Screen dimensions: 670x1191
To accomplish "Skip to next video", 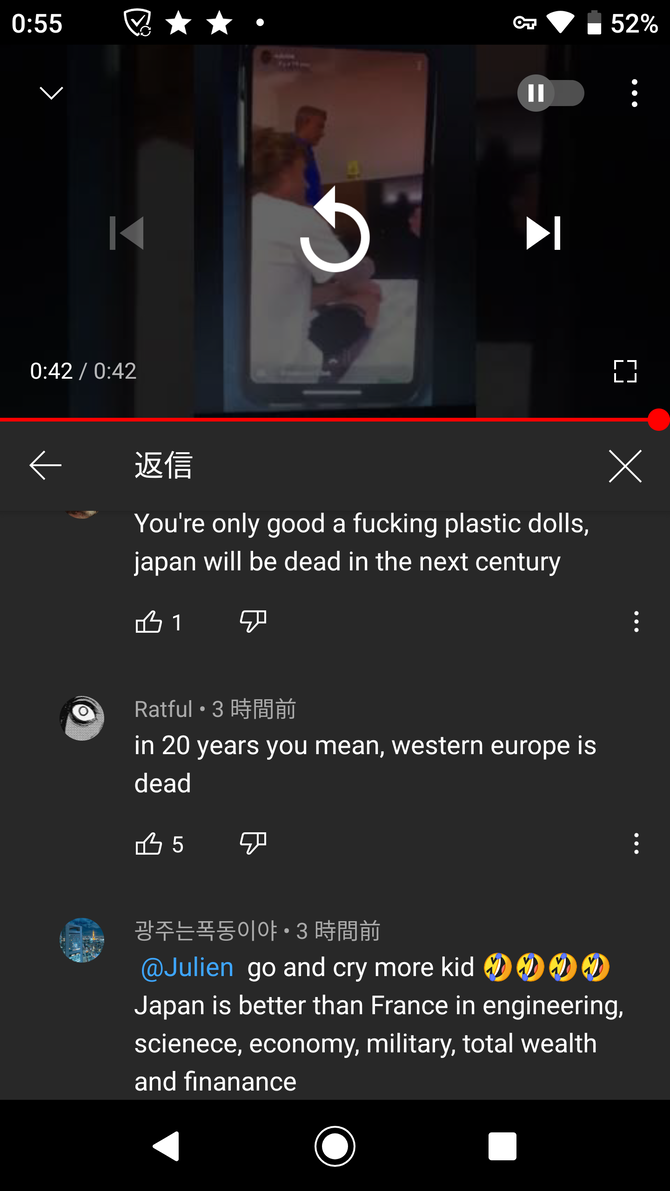I will click(544, 233).
